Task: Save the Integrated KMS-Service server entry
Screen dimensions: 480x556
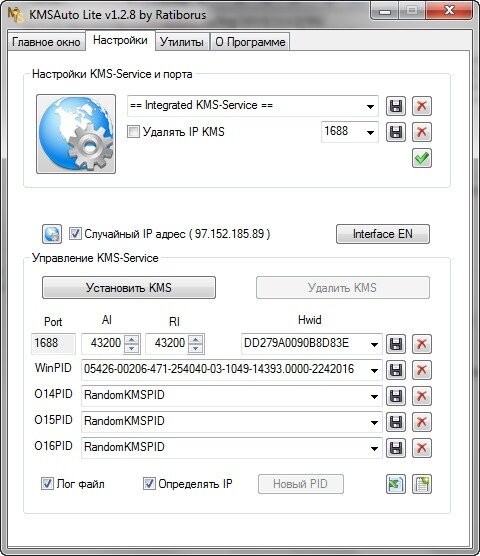Action: (396, 106)
